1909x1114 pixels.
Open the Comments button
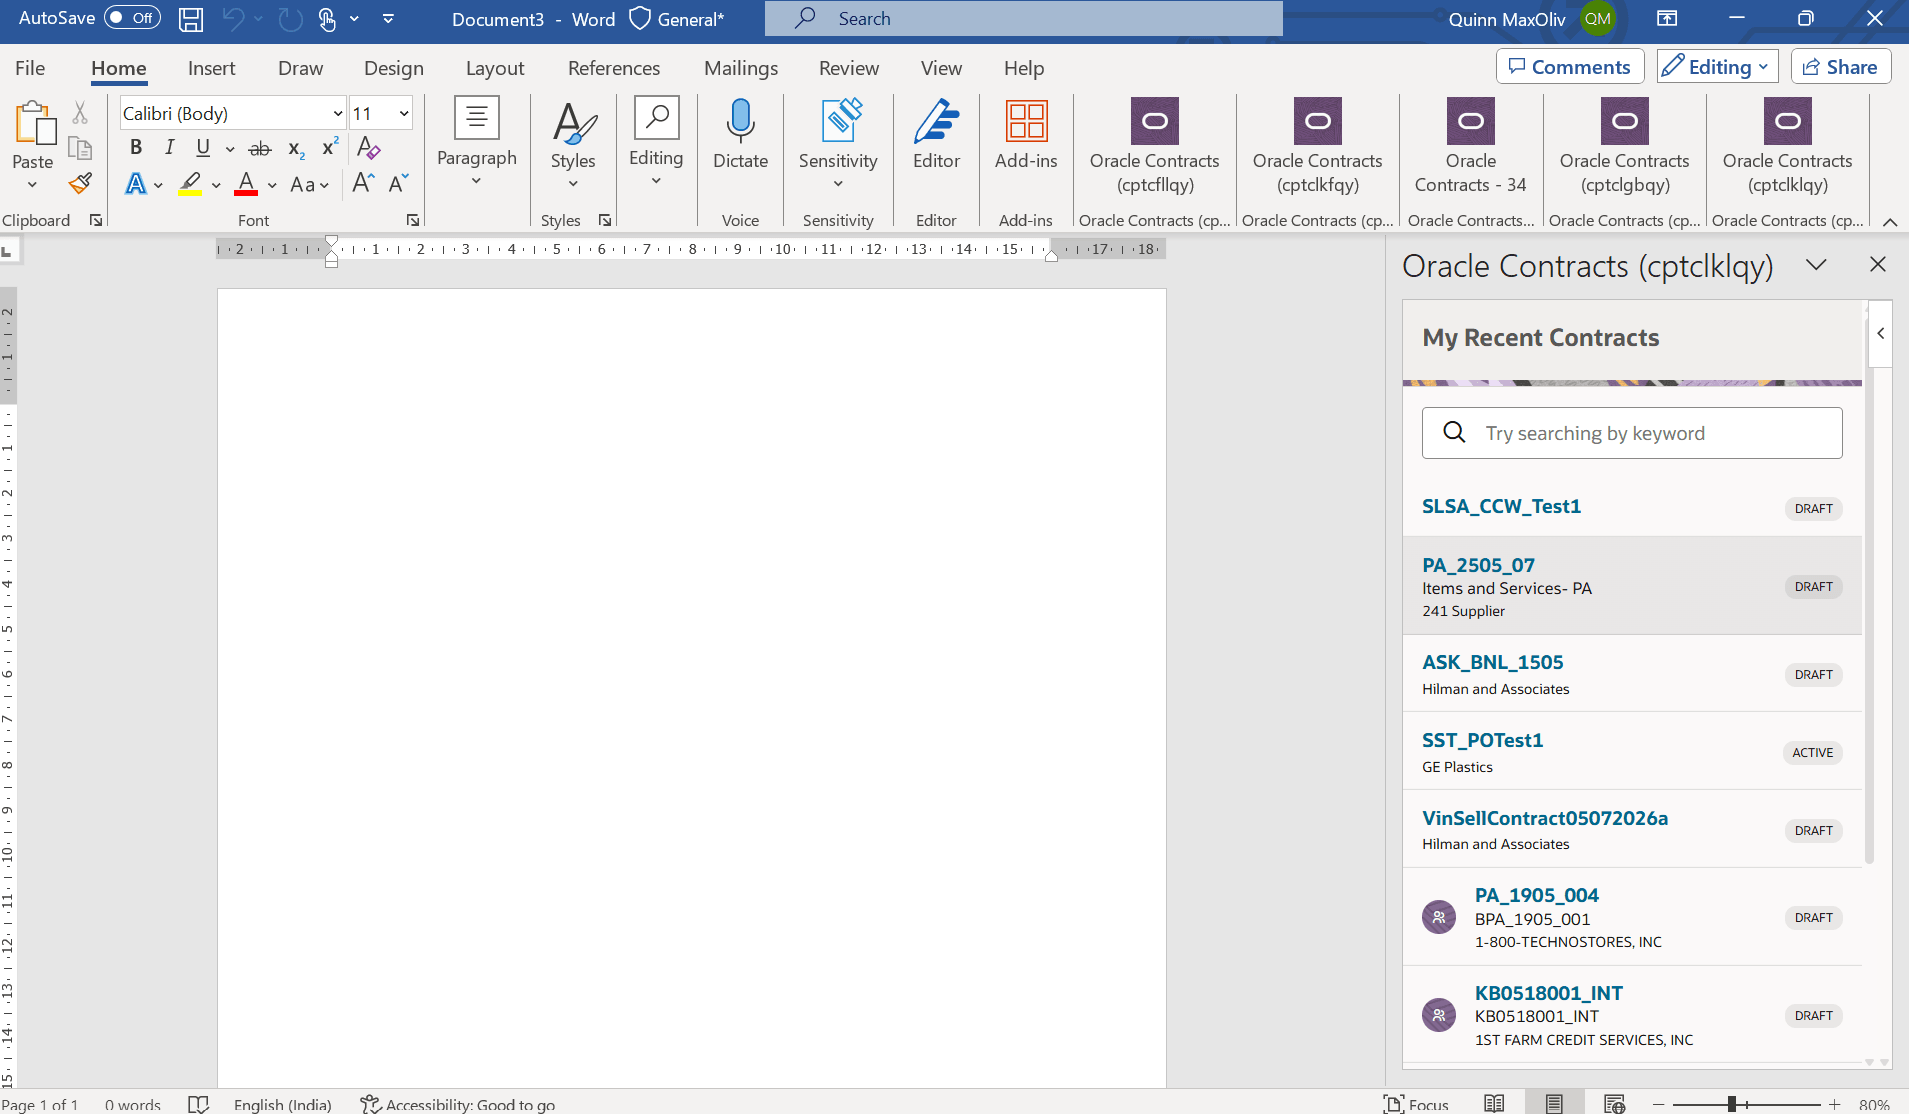[1570, 67]
